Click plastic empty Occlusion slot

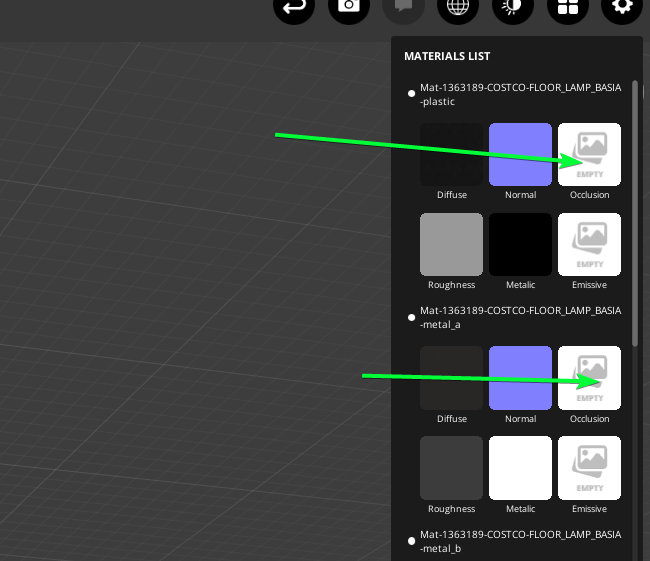tap(589, 154)
